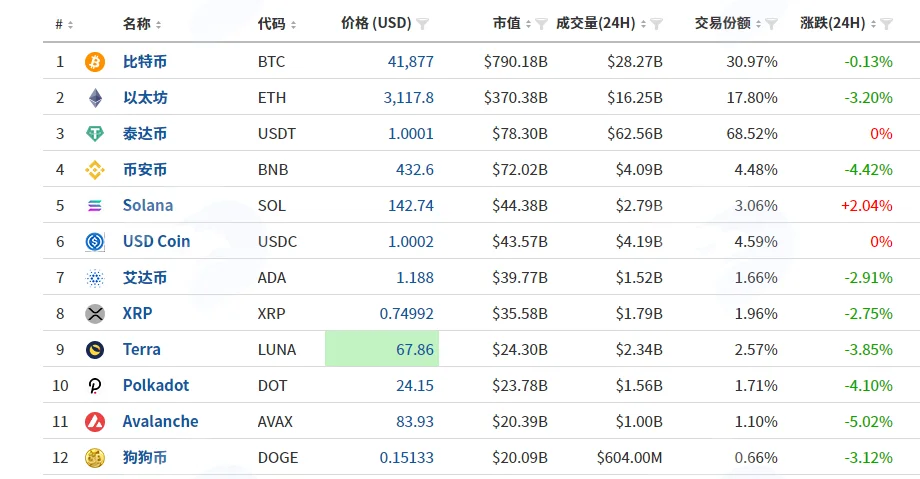This screenshot has width=920, height=479.
Task: Click the Tether green logo icon
Action: [95, 134]
